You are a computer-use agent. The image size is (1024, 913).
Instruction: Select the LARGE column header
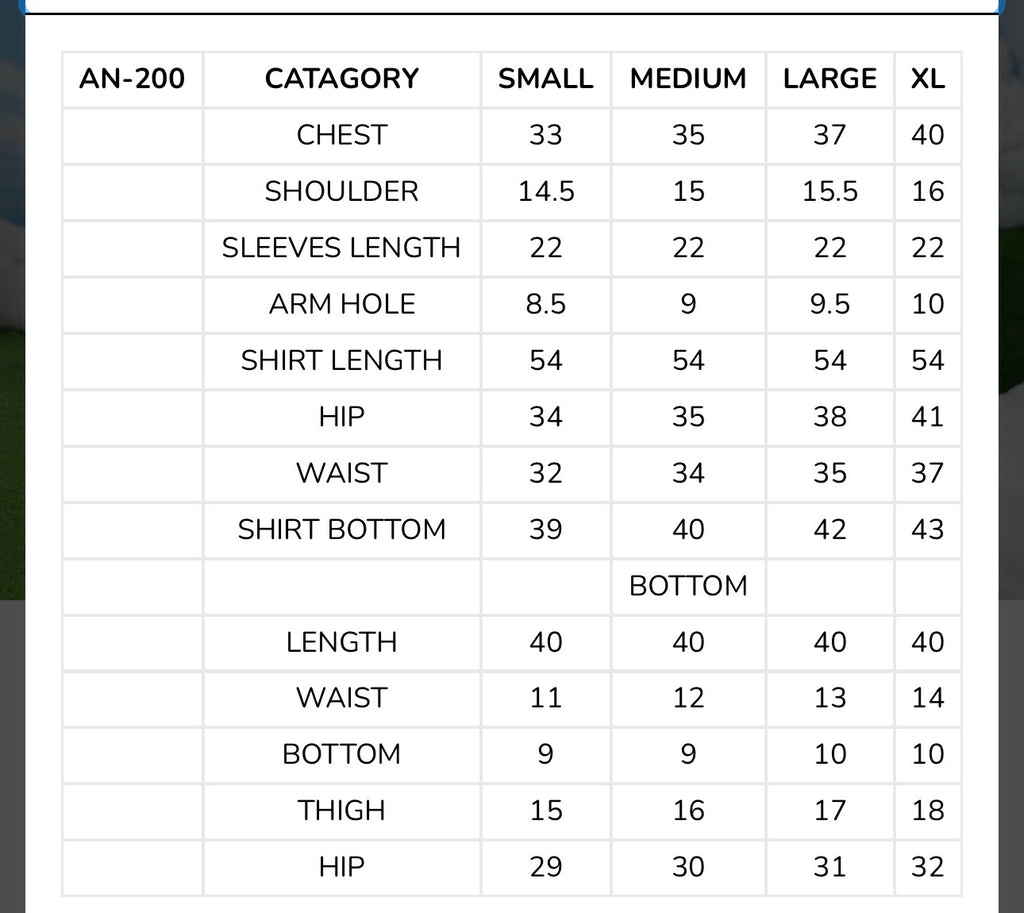coord(829,79)
